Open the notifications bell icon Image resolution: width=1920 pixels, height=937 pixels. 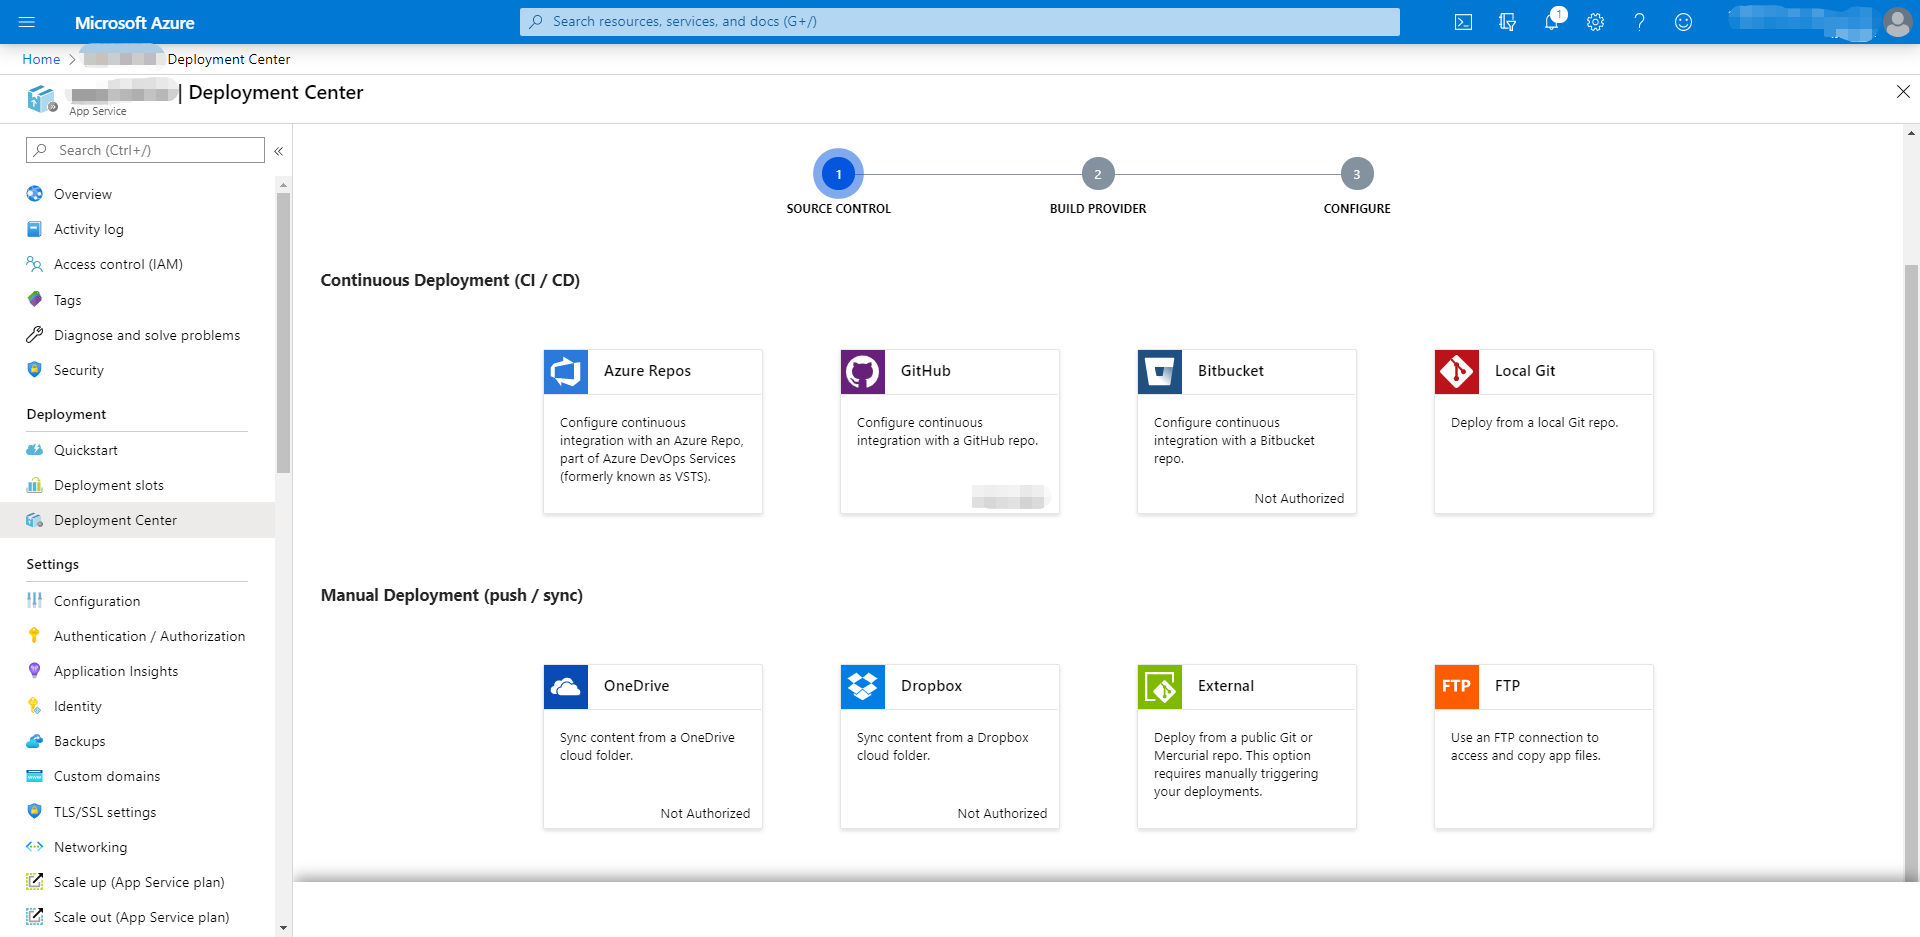click(1551, 22)
